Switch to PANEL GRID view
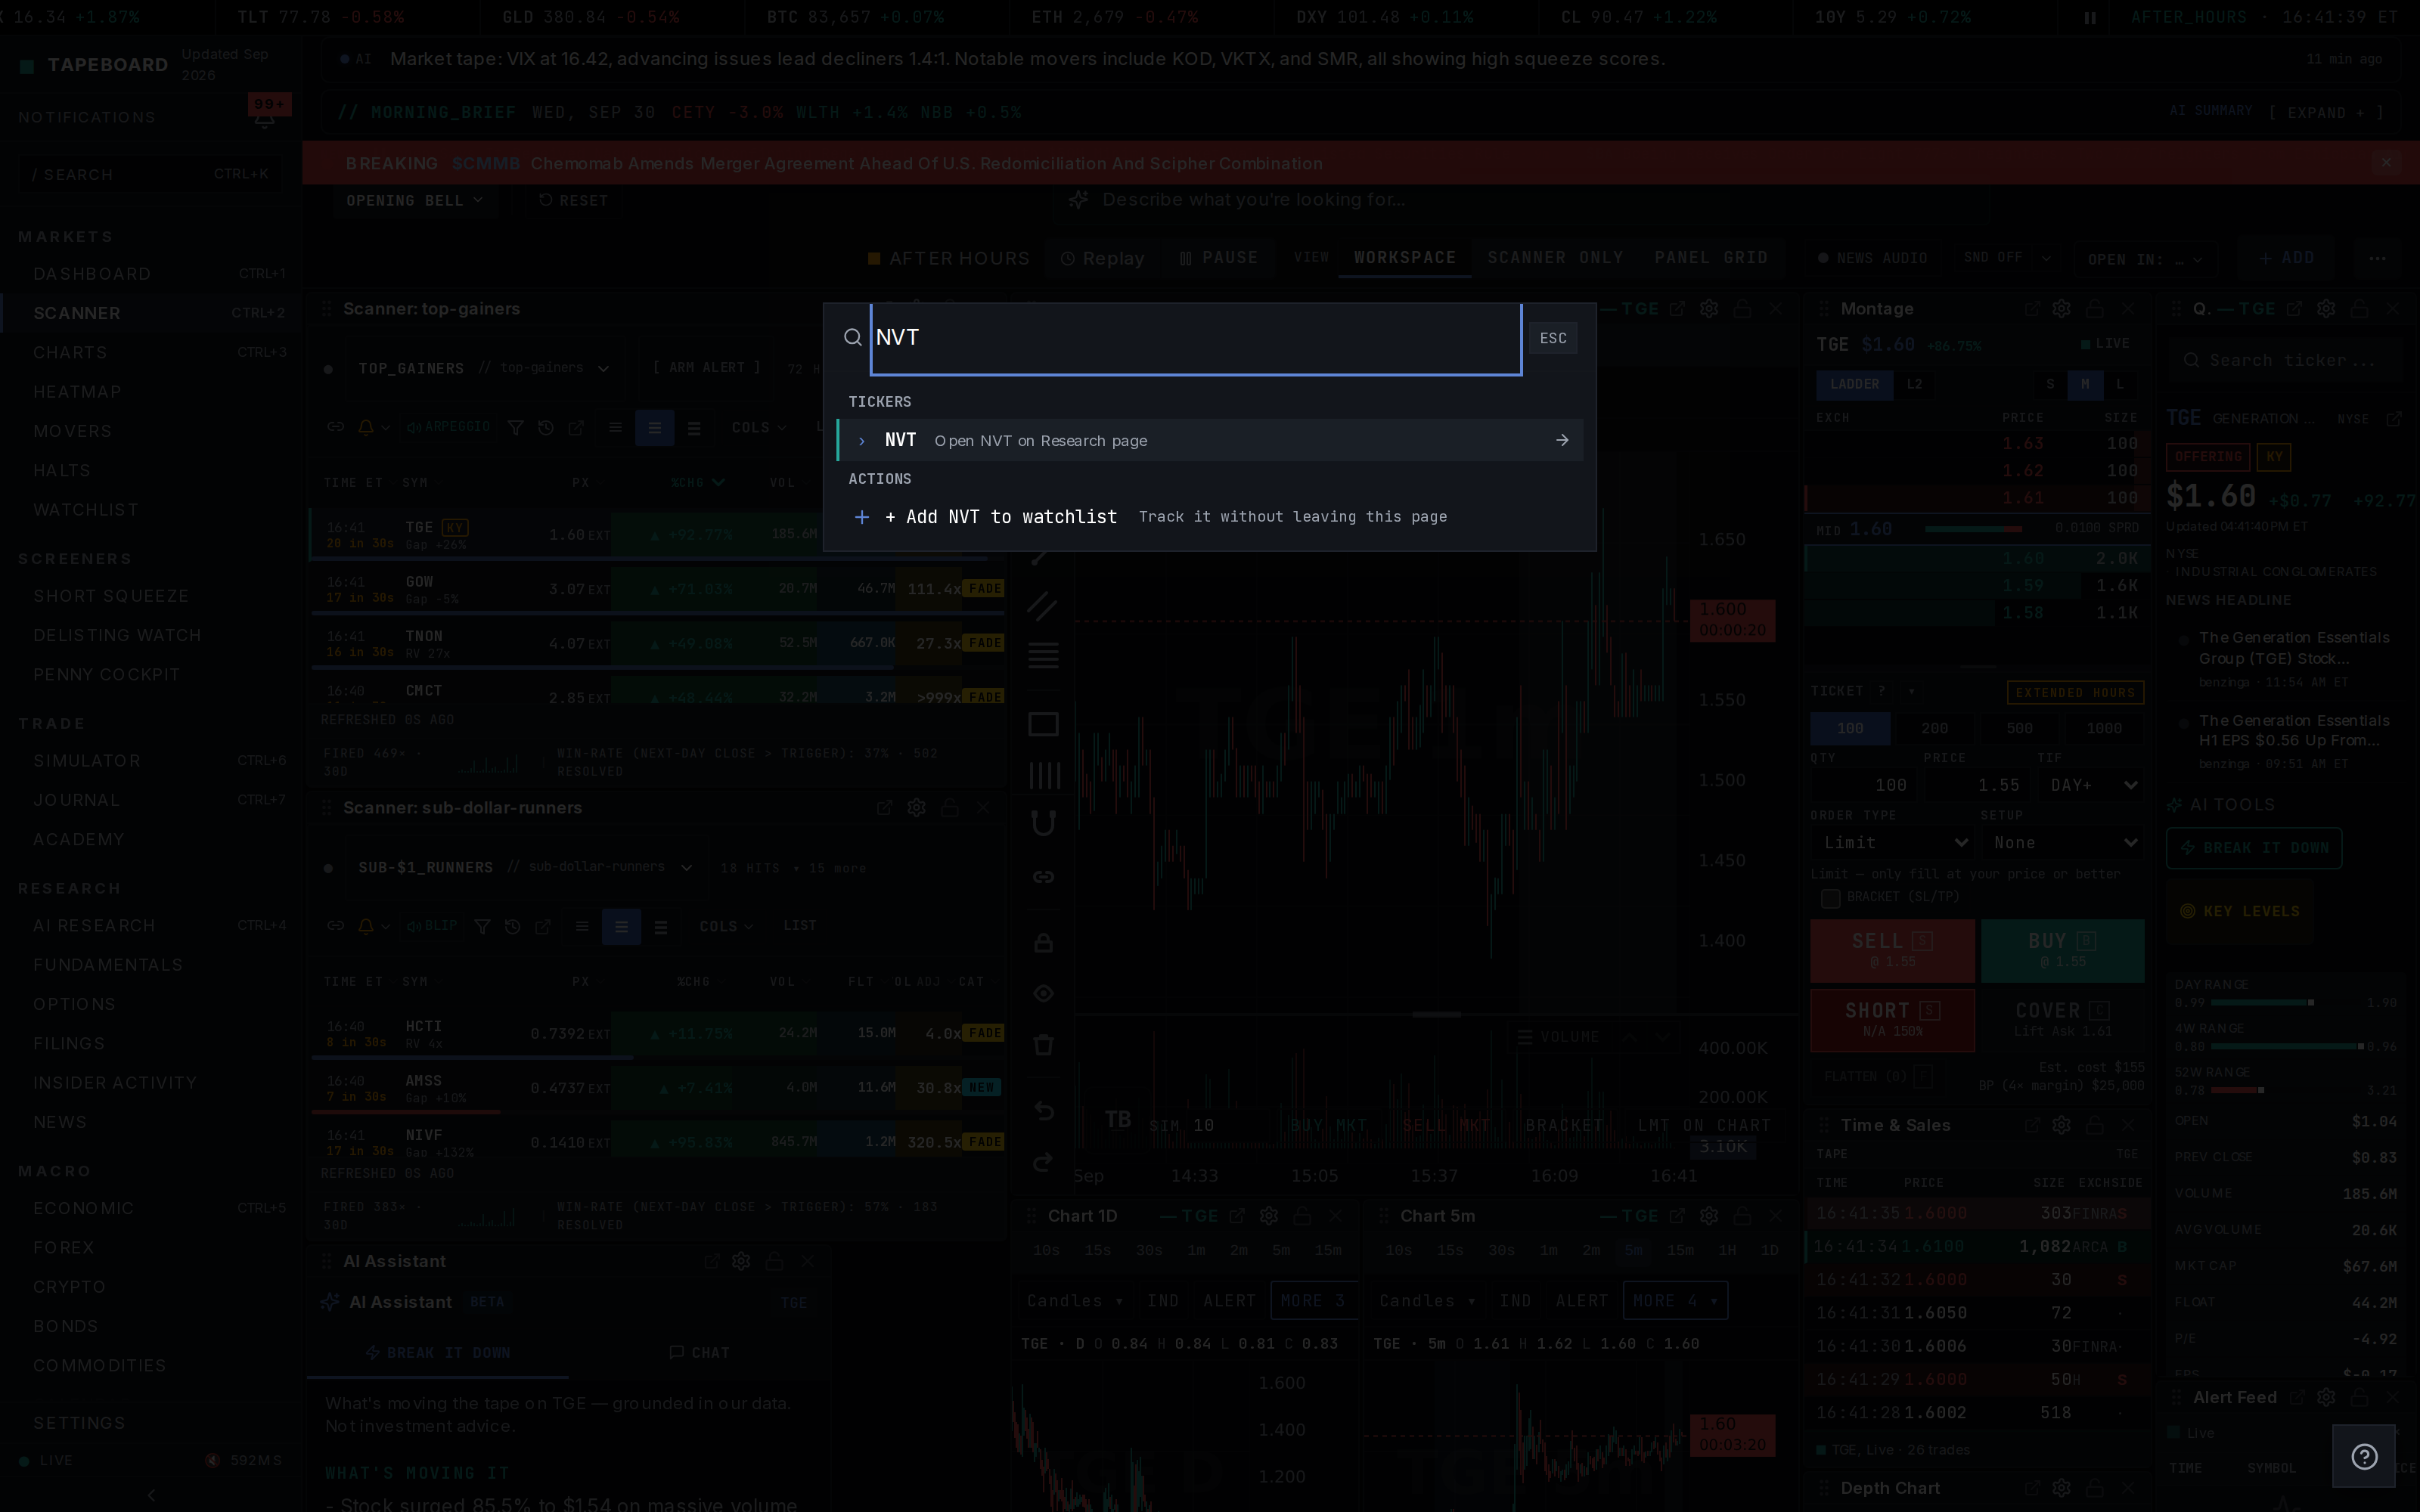The width and height of the screenshot is (2420, 1512). point(1711,258)
